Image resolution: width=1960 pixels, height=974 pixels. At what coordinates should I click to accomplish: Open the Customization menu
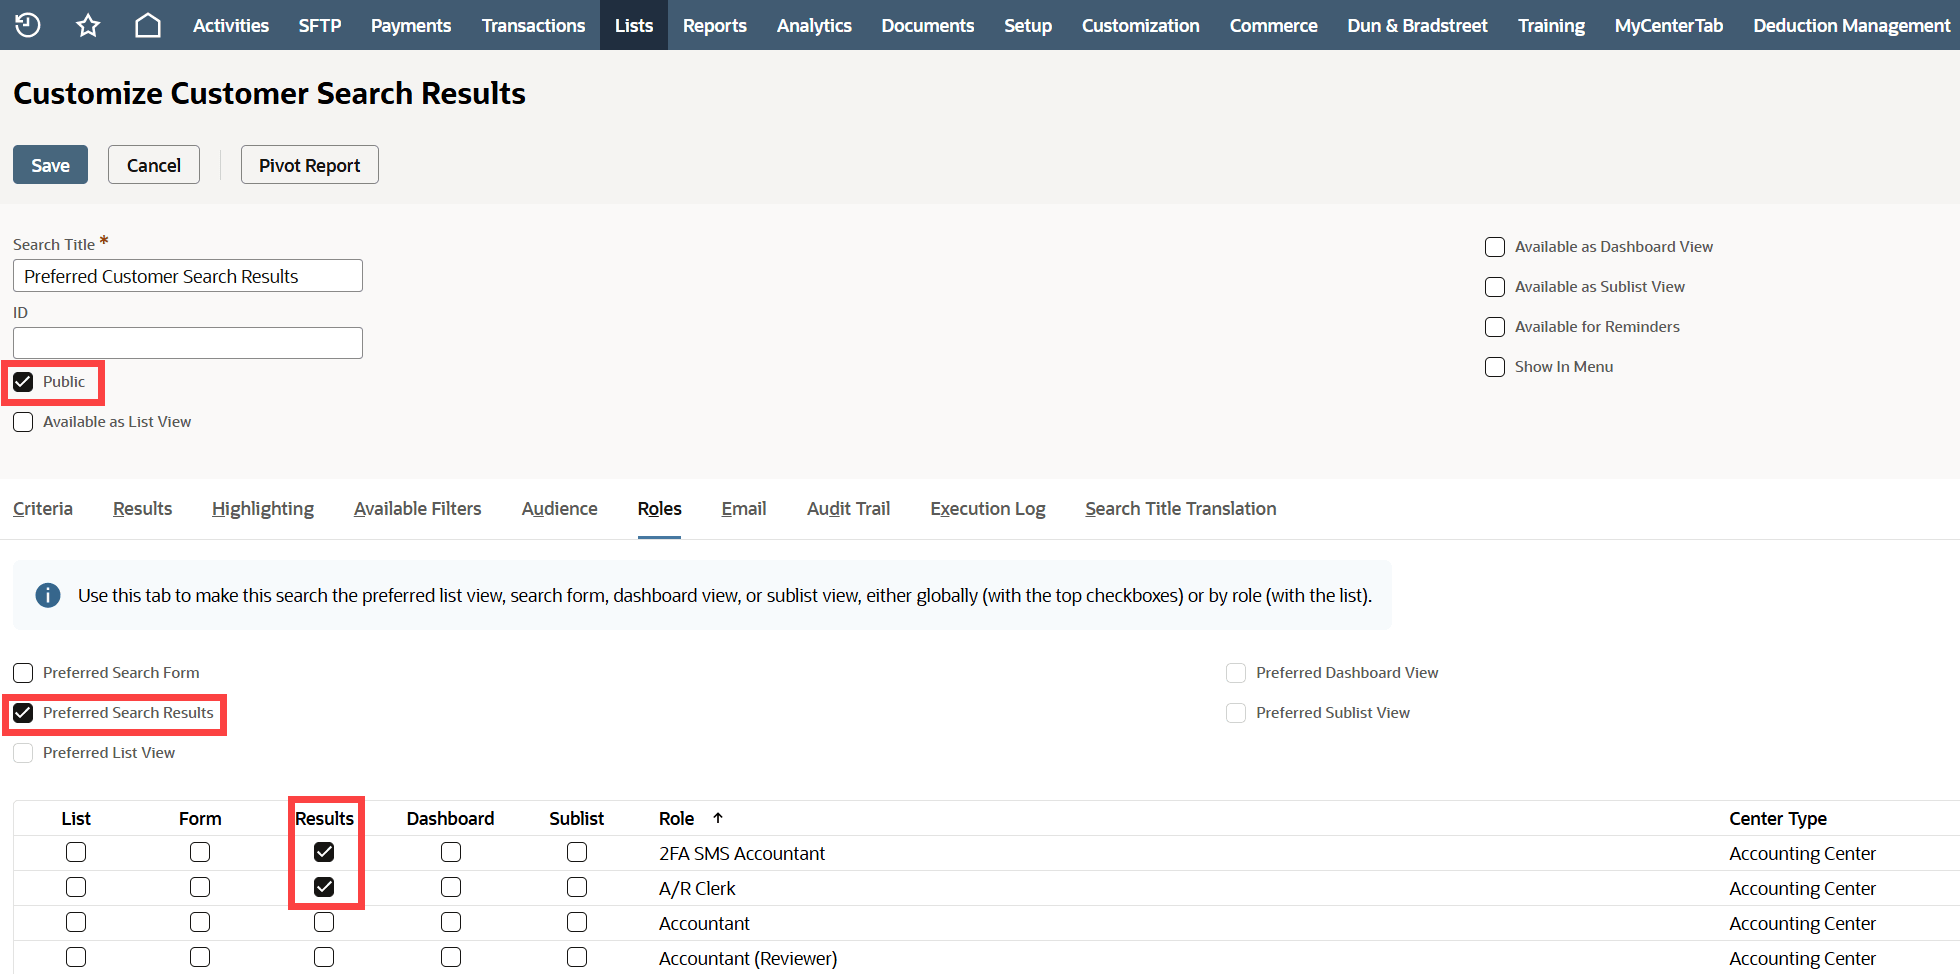[x=1141, y=25]
